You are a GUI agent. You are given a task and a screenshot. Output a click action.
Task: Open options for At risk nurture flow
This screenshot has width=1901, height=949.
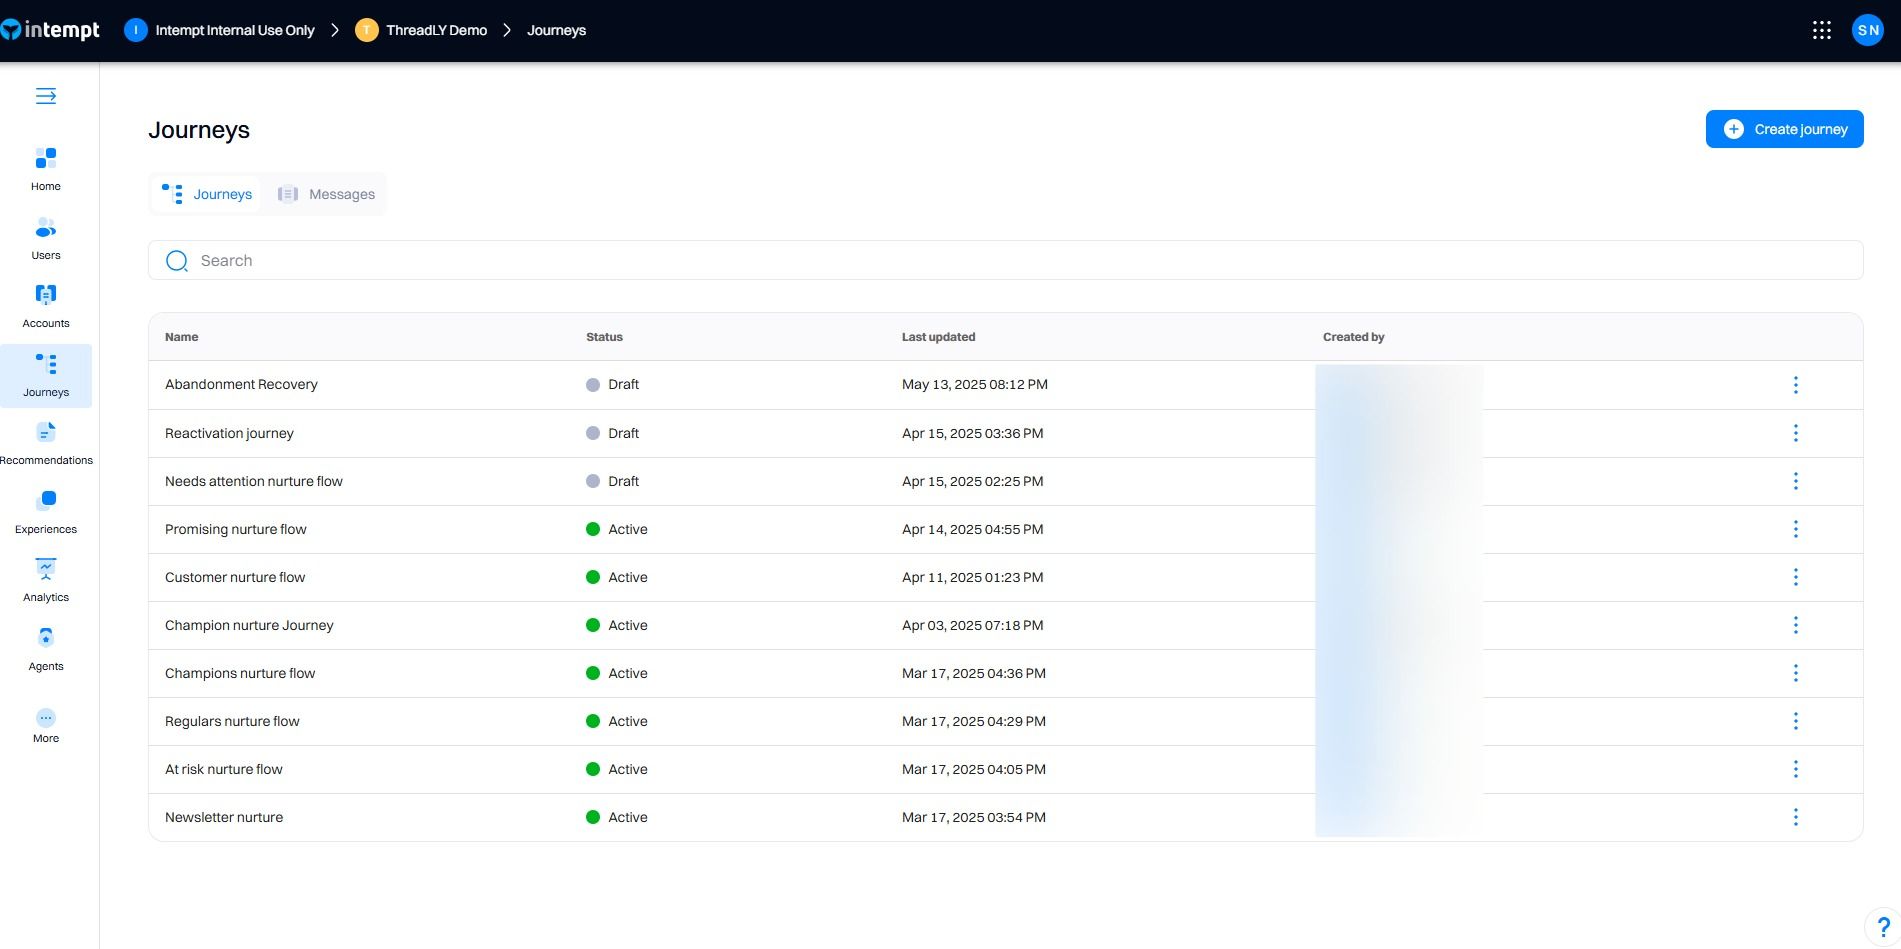[1796, 769]
